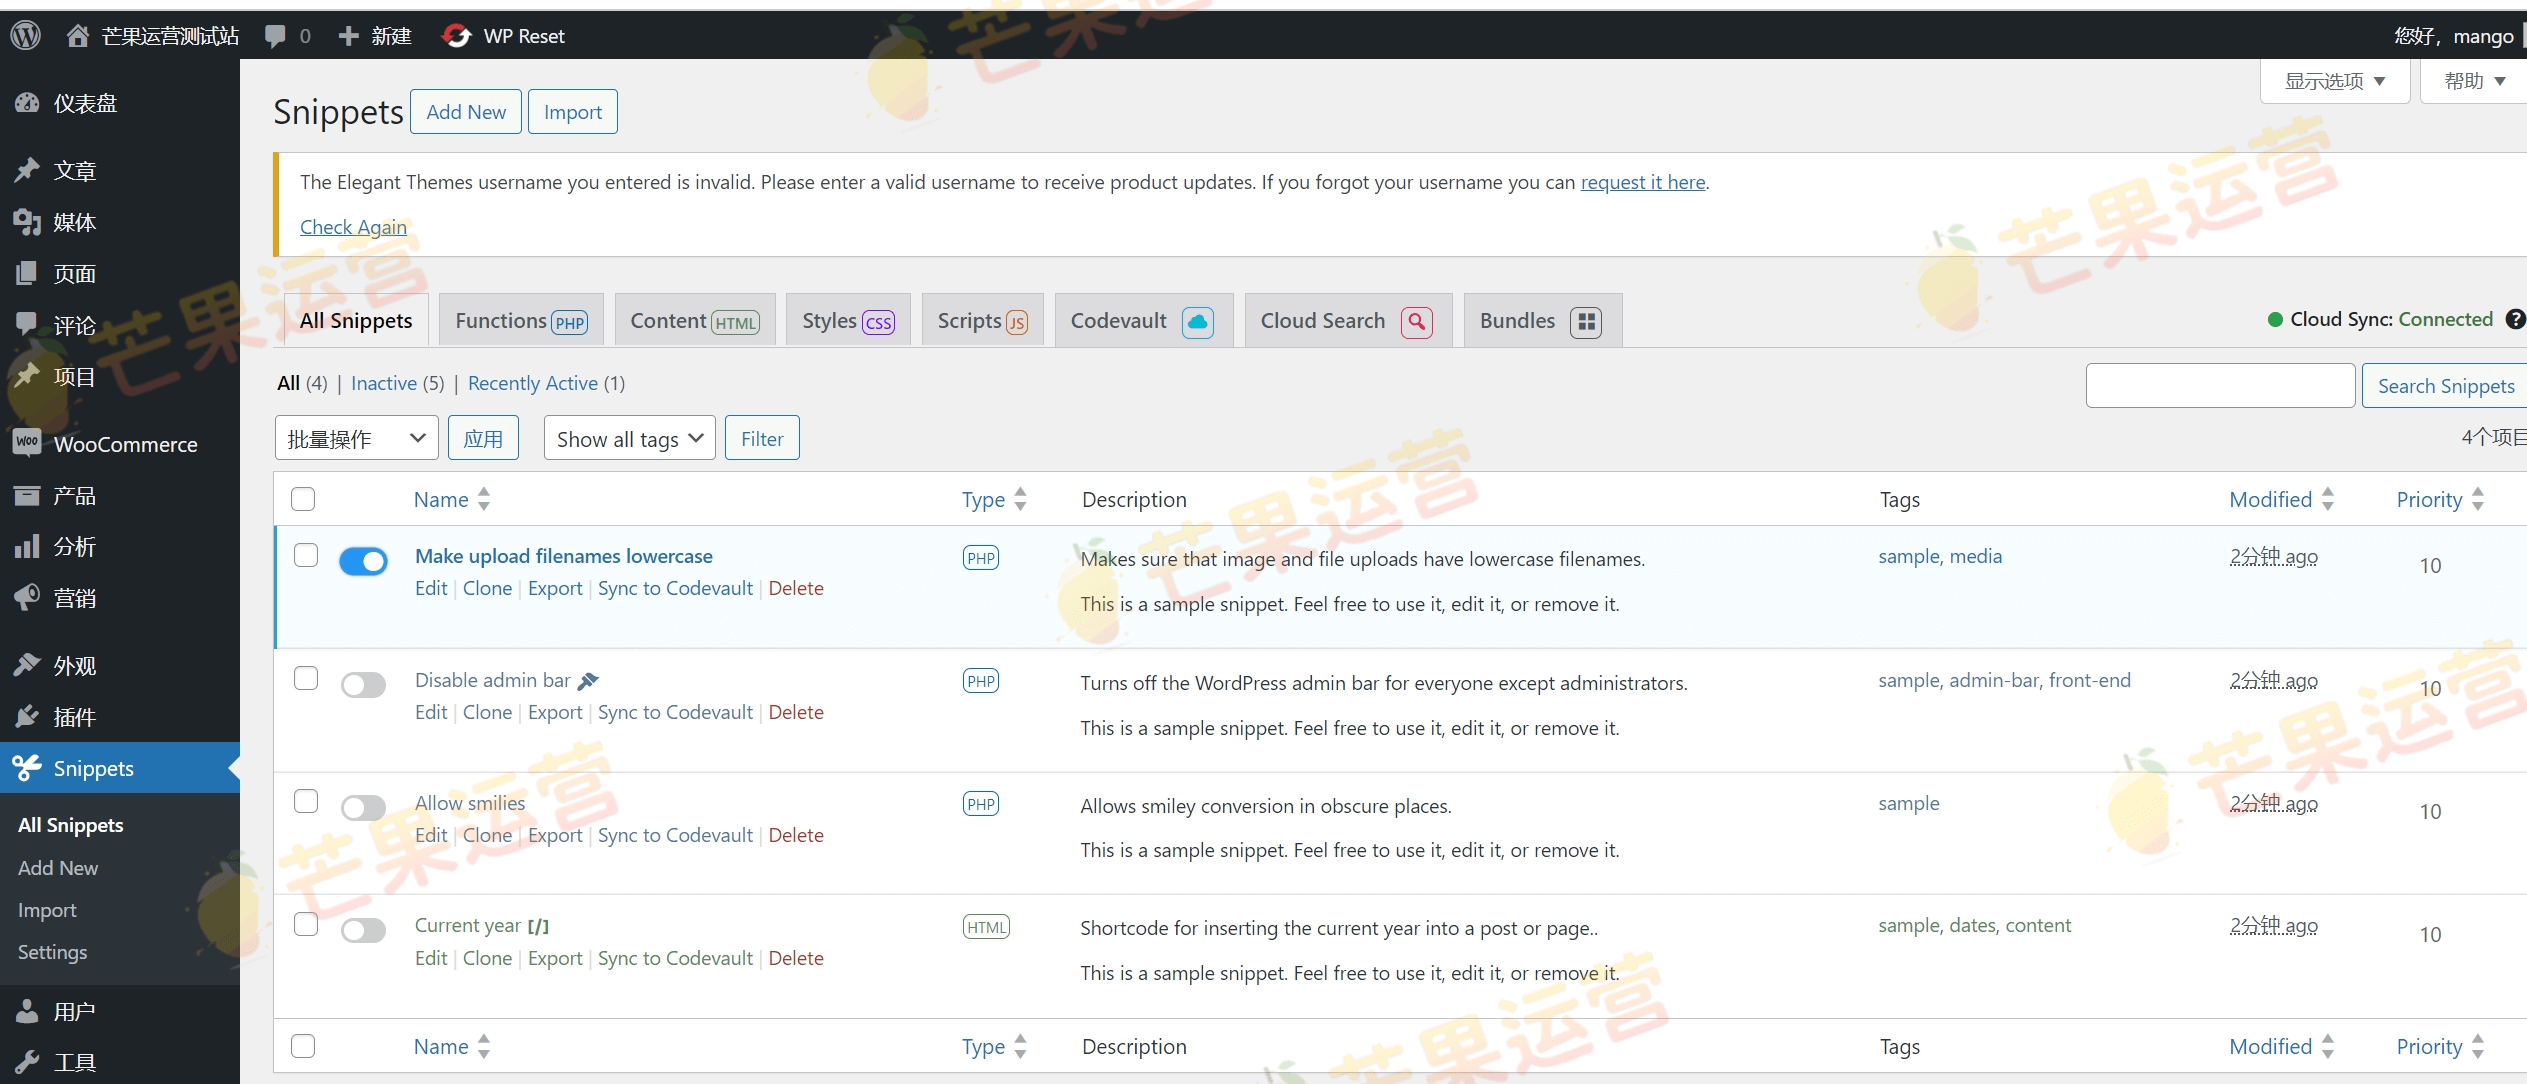Select the Snippets scissors icon in sidebar

(27, 768)
